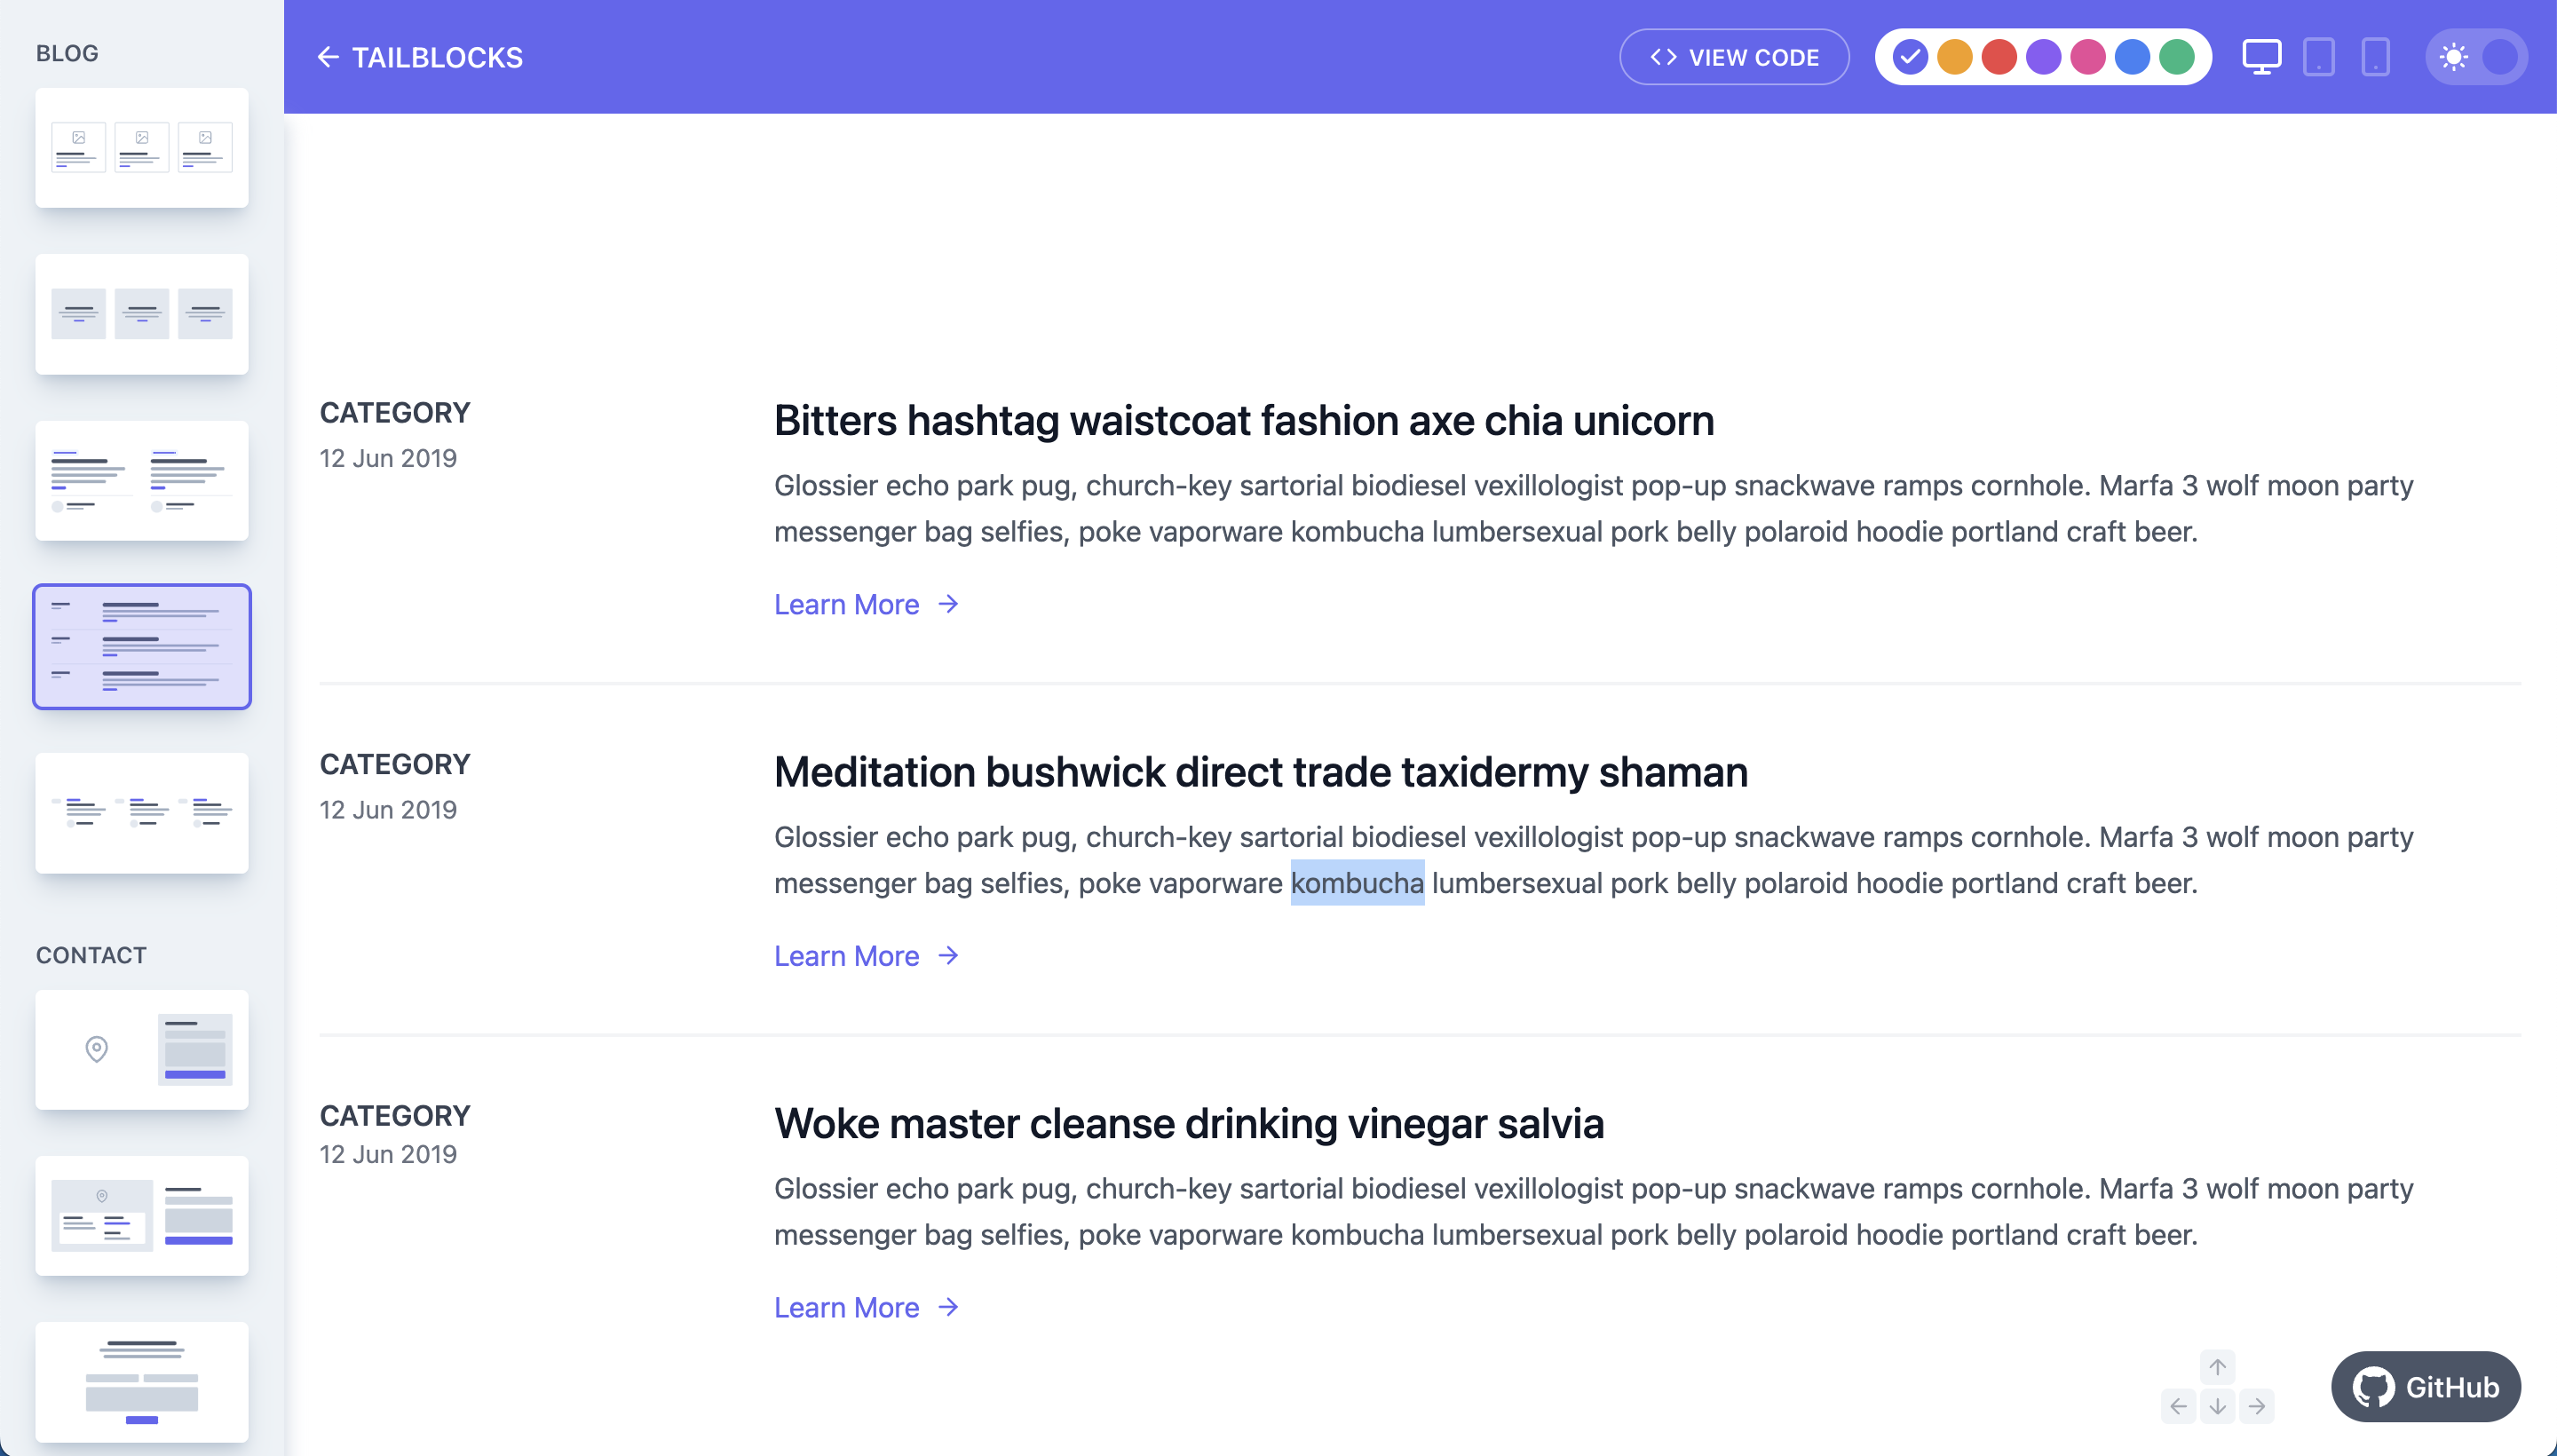Toggle the light/dark mode switch
Viewport: 2557px width, 1456px height.
click(x=2480, y=56)
